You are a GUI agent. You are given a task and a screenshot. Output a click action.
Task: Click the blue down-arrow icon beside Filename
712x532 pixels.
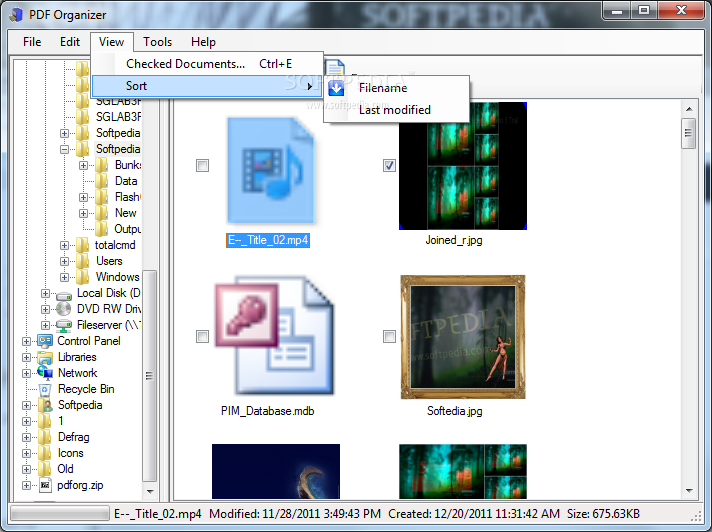tap(336, 88)
